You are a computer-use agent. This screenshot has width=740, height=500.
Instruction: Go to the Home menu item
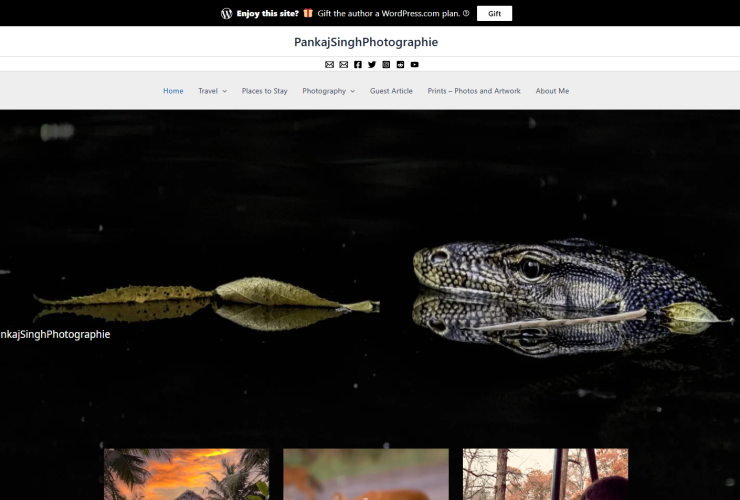tap(173, 91)
